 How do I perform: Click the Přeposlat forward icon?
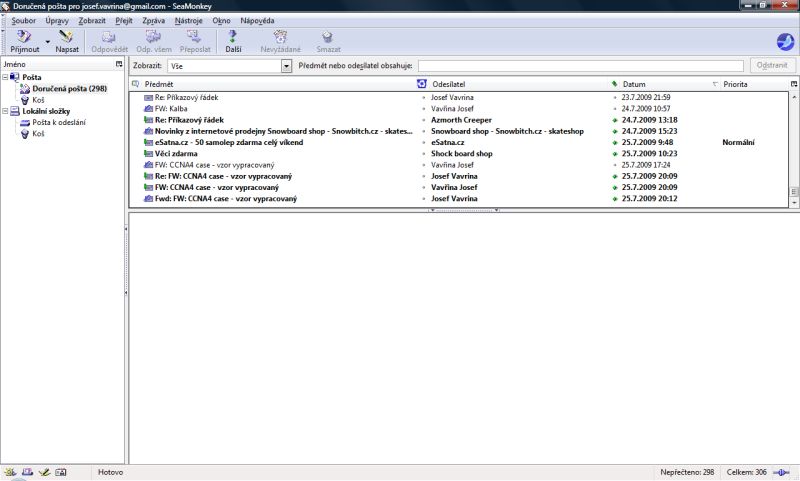[194, 37]
